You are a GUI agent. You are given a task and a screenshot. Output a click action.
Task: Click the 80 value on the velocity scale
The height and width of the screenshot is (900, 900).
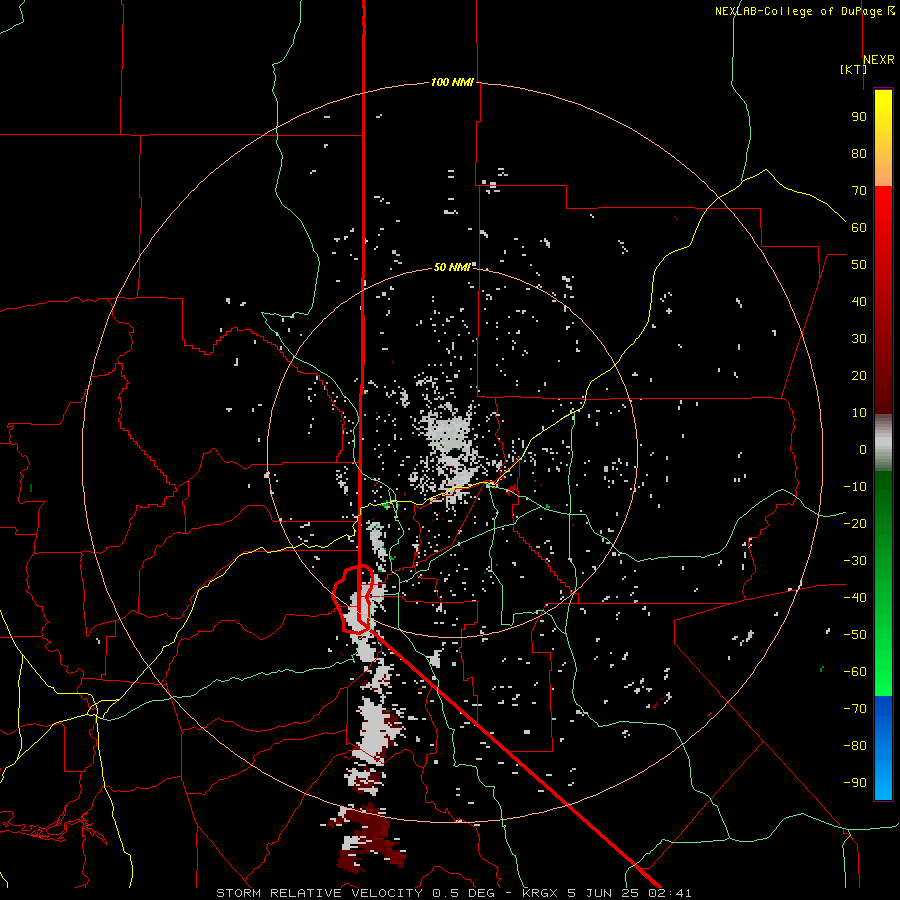[859, 154]
